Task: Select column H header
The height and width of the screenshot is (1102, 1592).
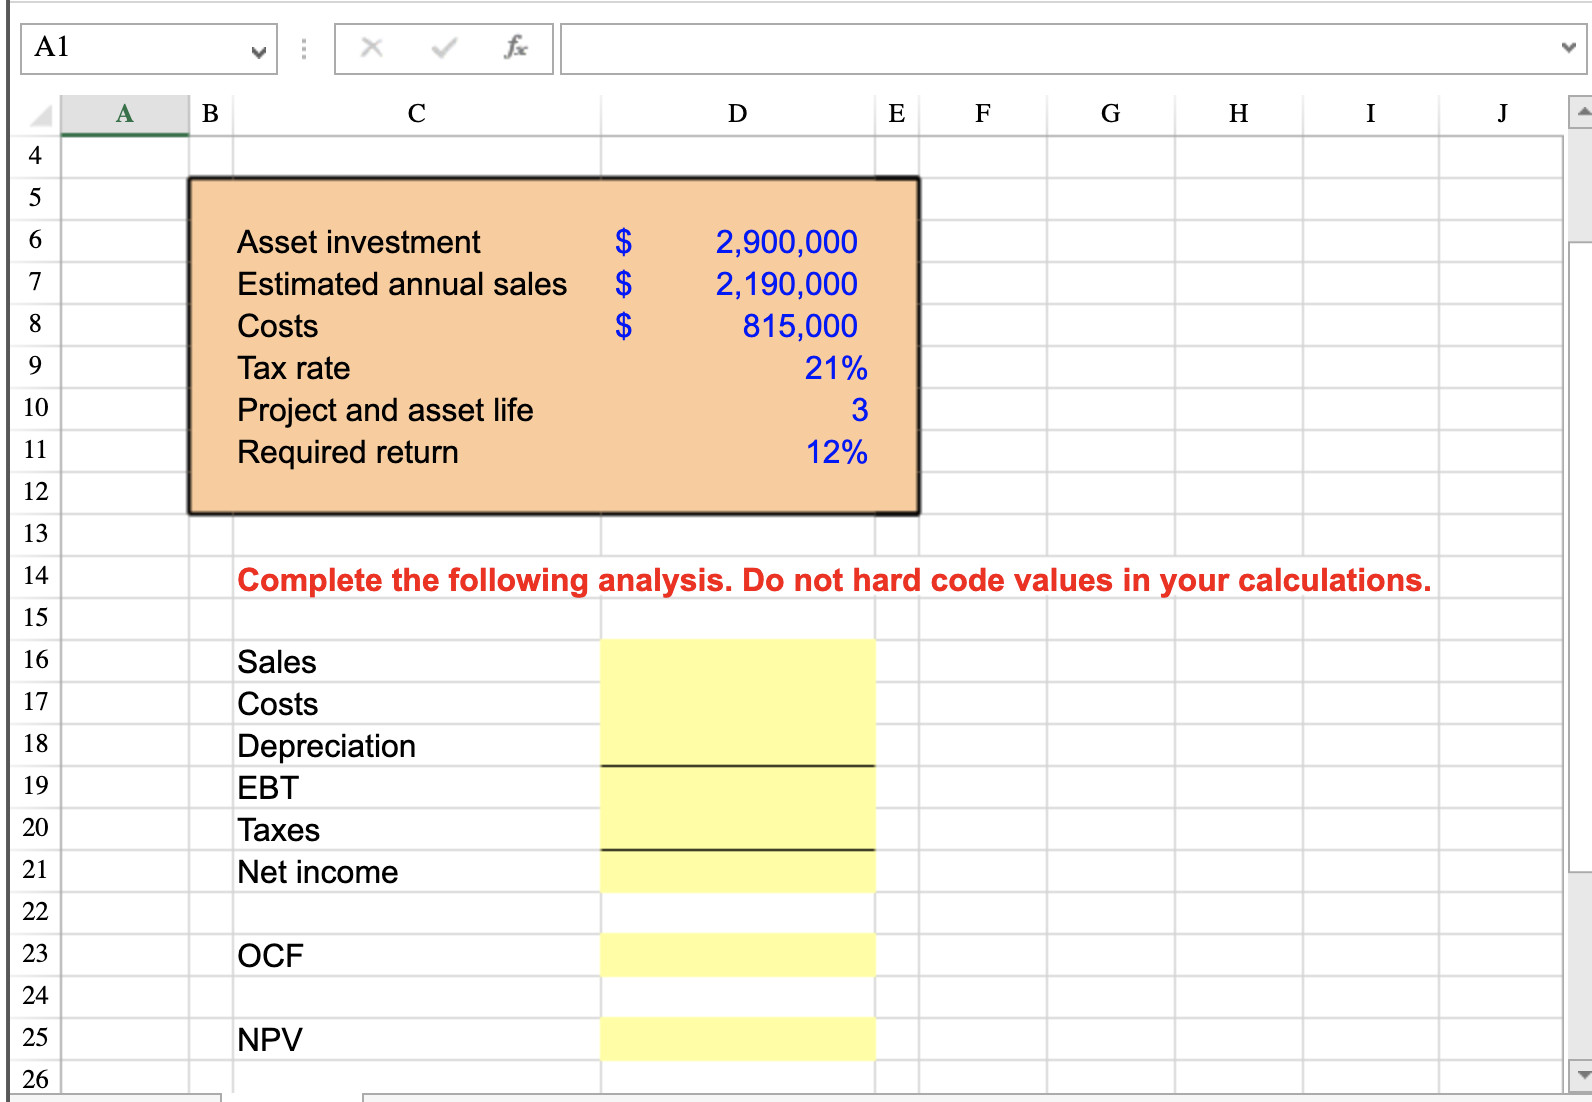Action: point(1239,114)
